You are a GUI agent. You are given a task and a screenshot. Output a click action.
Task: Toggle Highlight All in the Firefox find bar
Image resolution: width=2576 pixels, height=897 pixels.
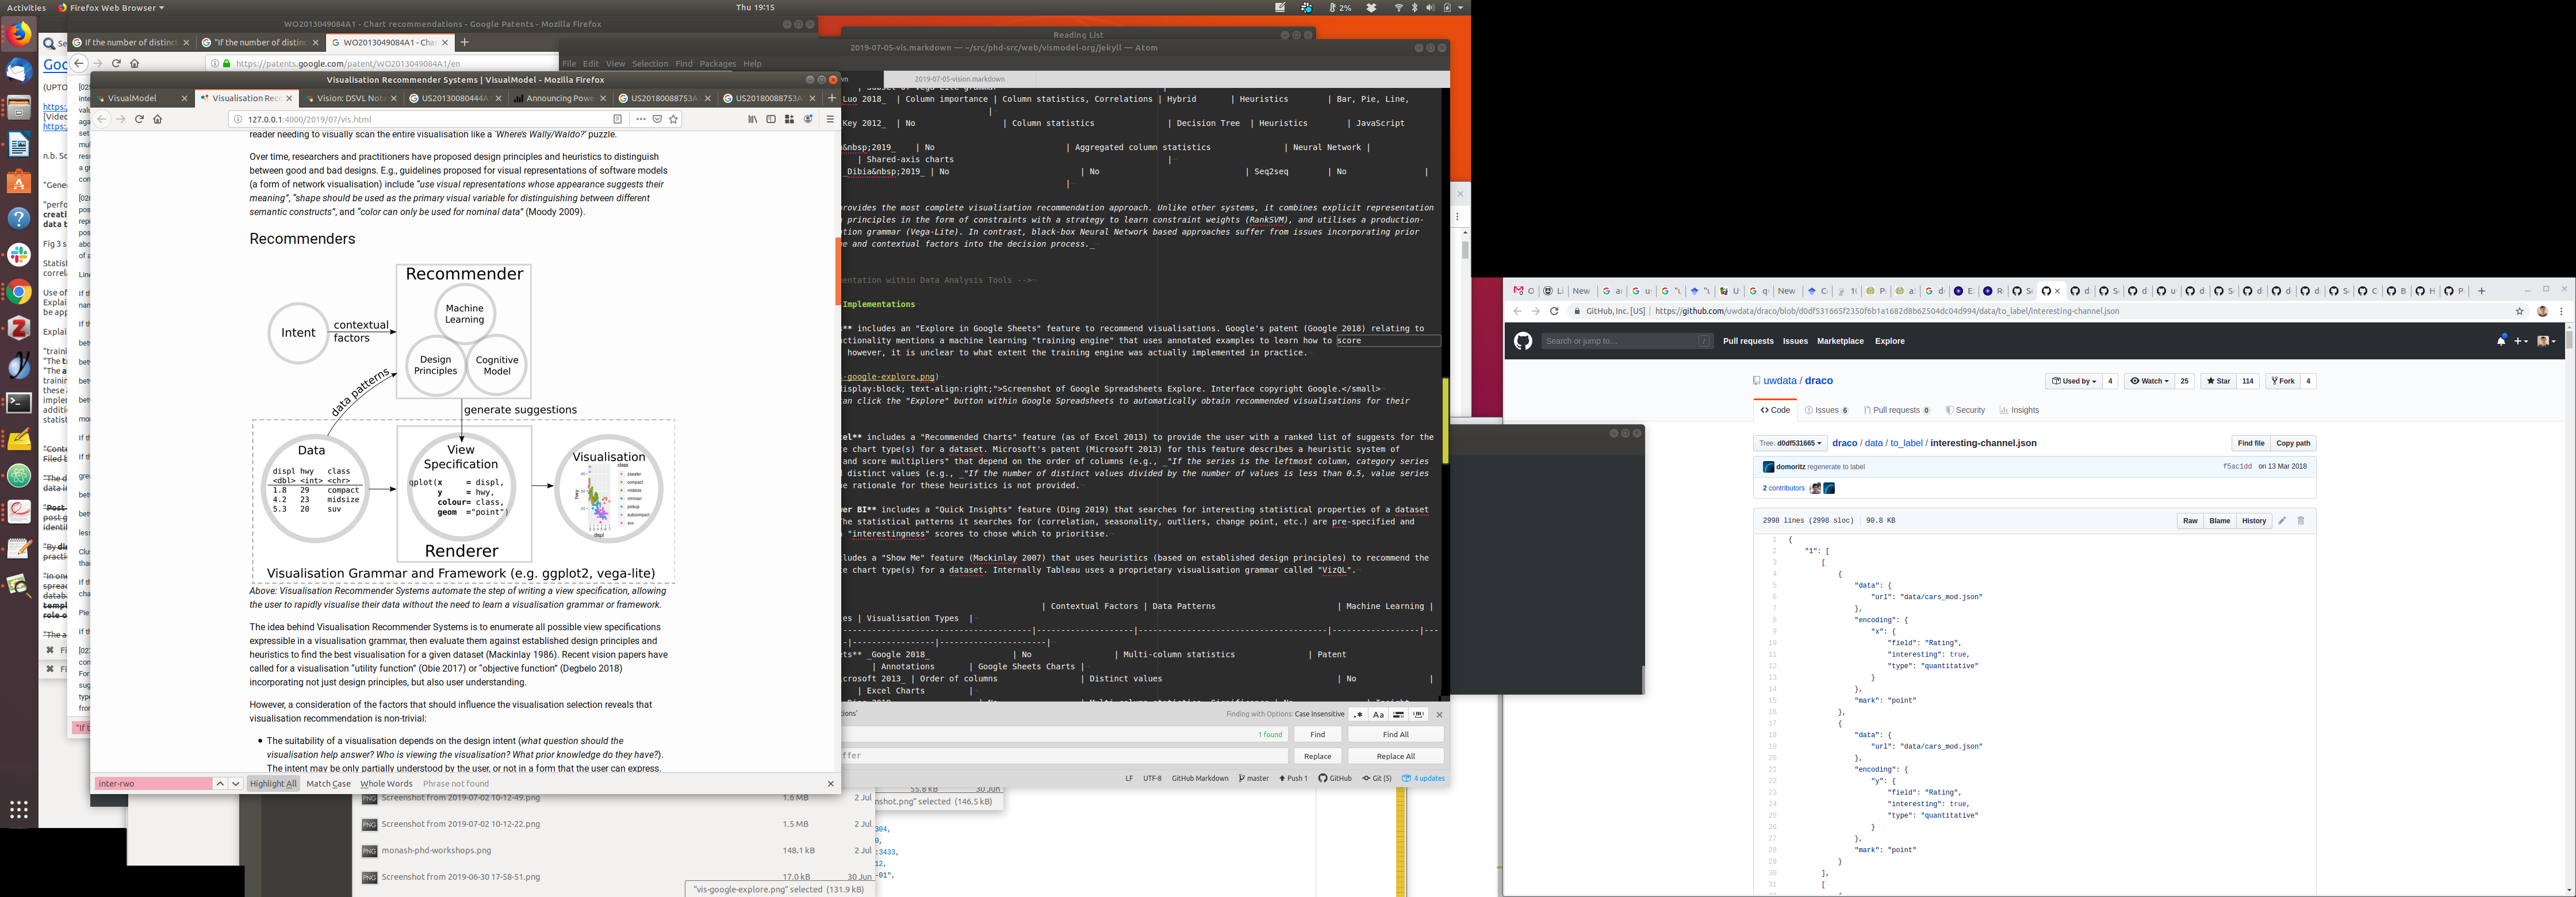273,784
